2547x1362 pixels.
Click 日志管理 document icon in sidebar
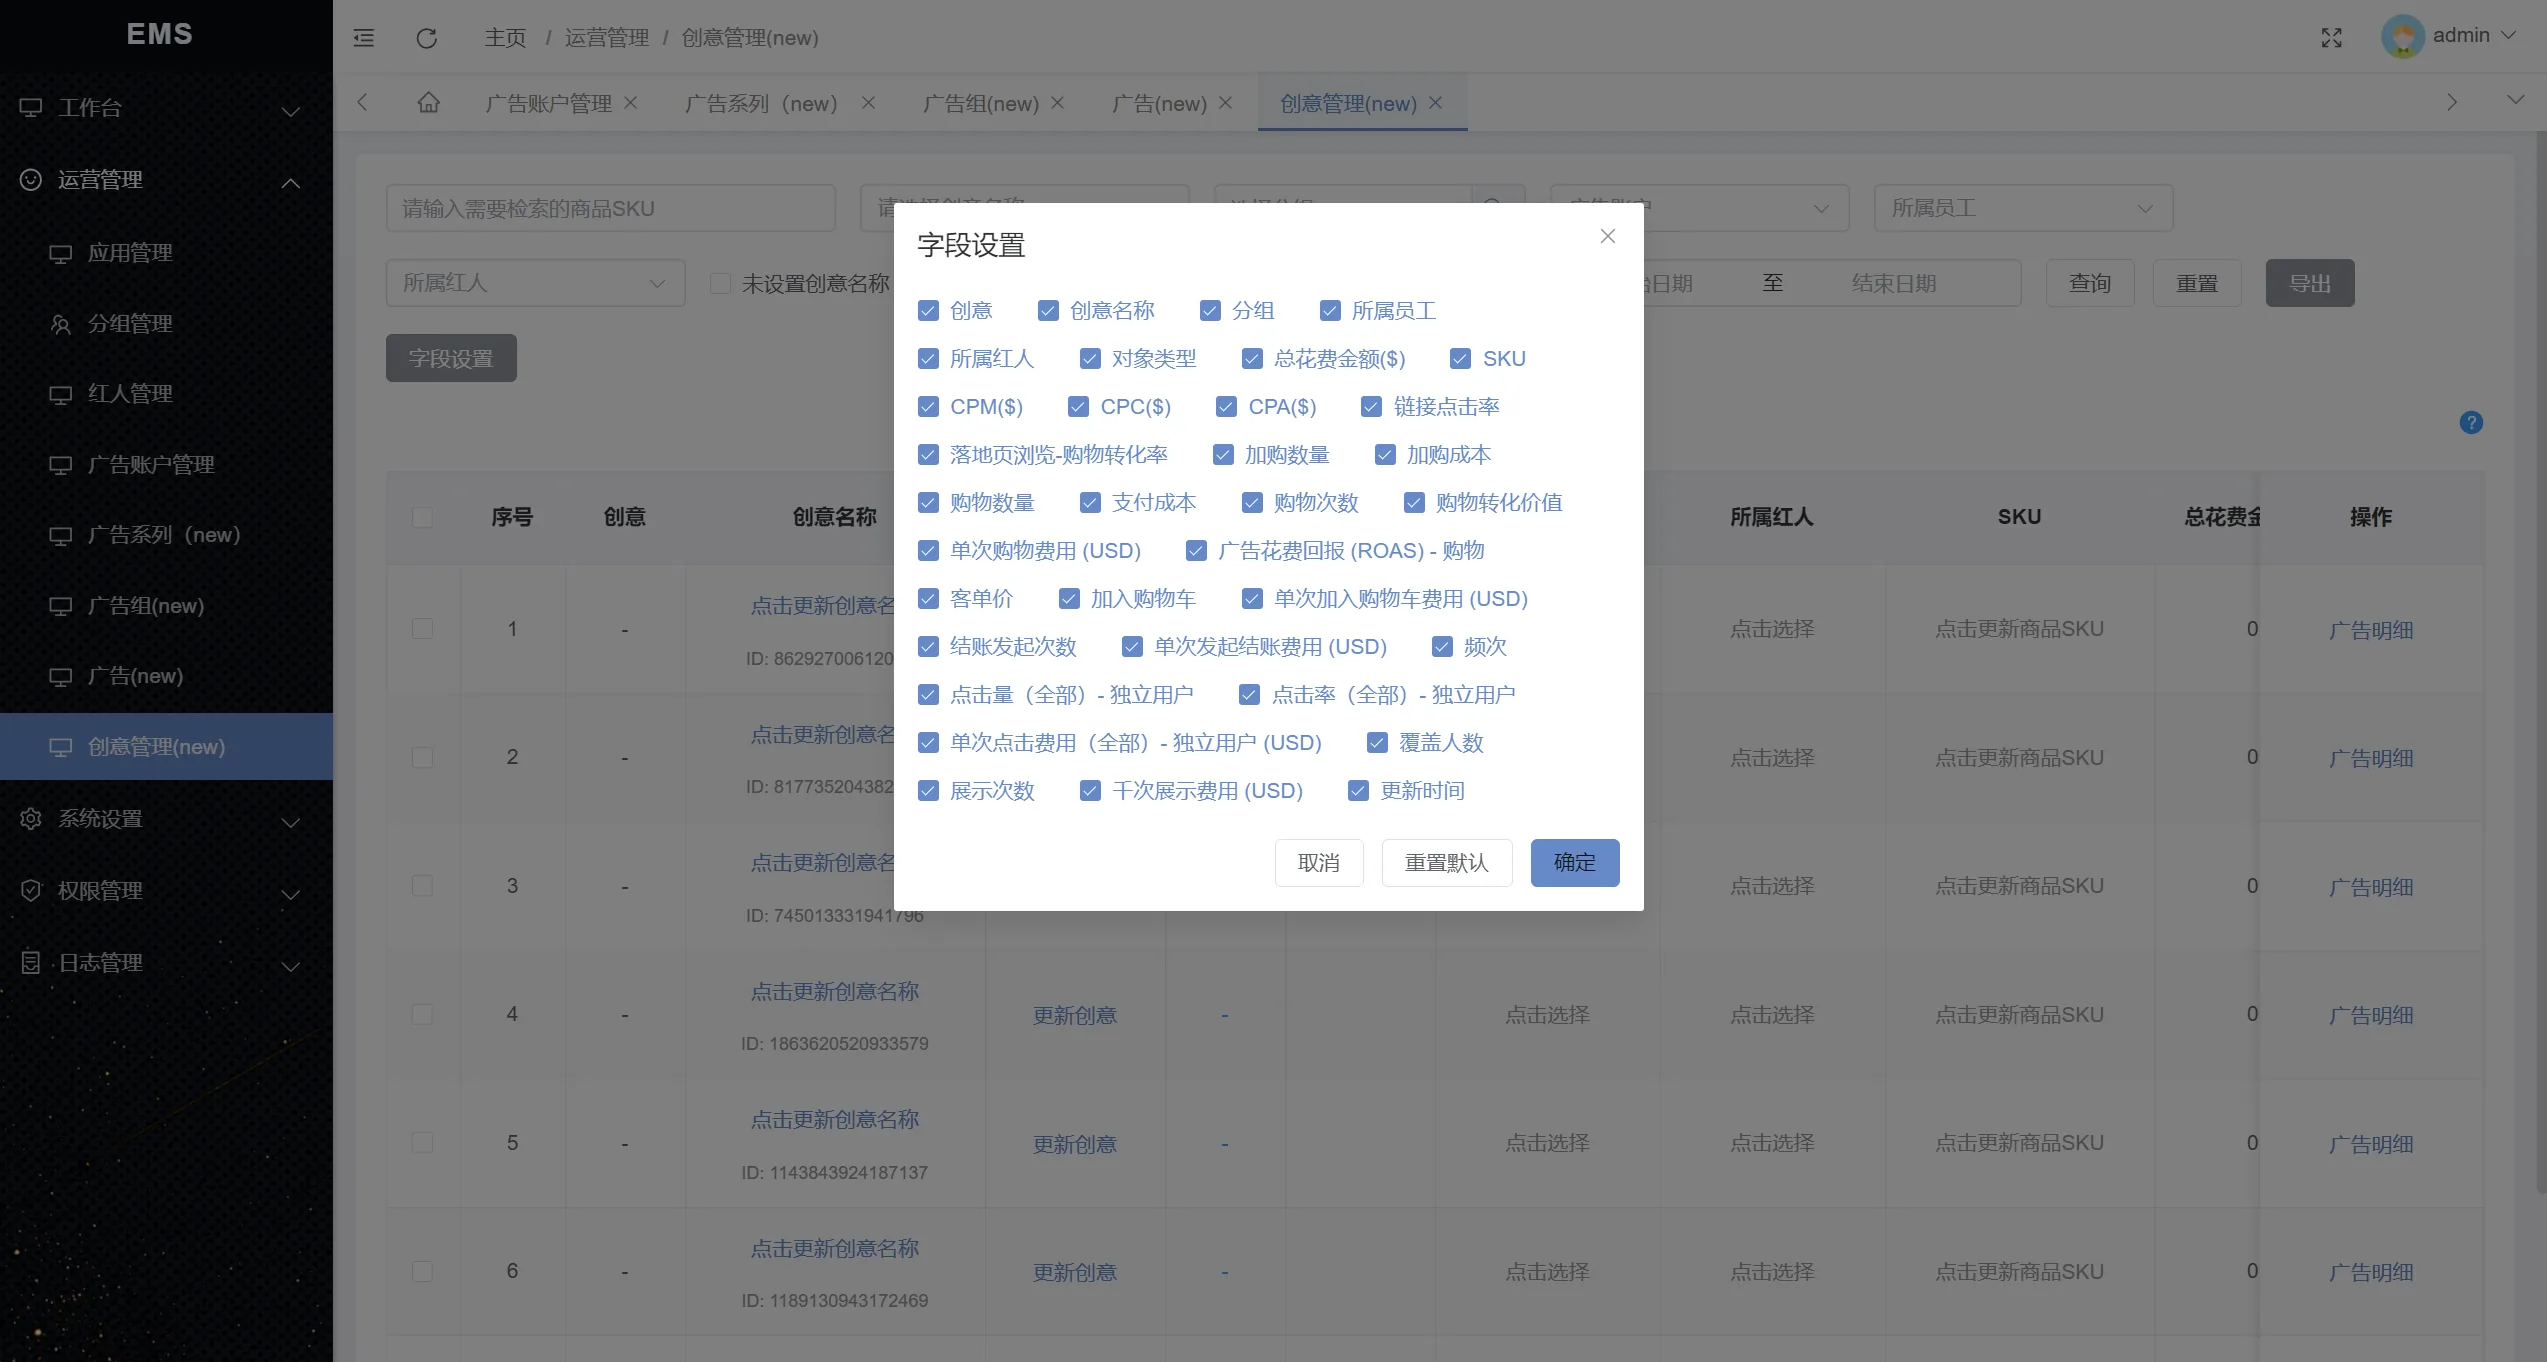point(31,963)
